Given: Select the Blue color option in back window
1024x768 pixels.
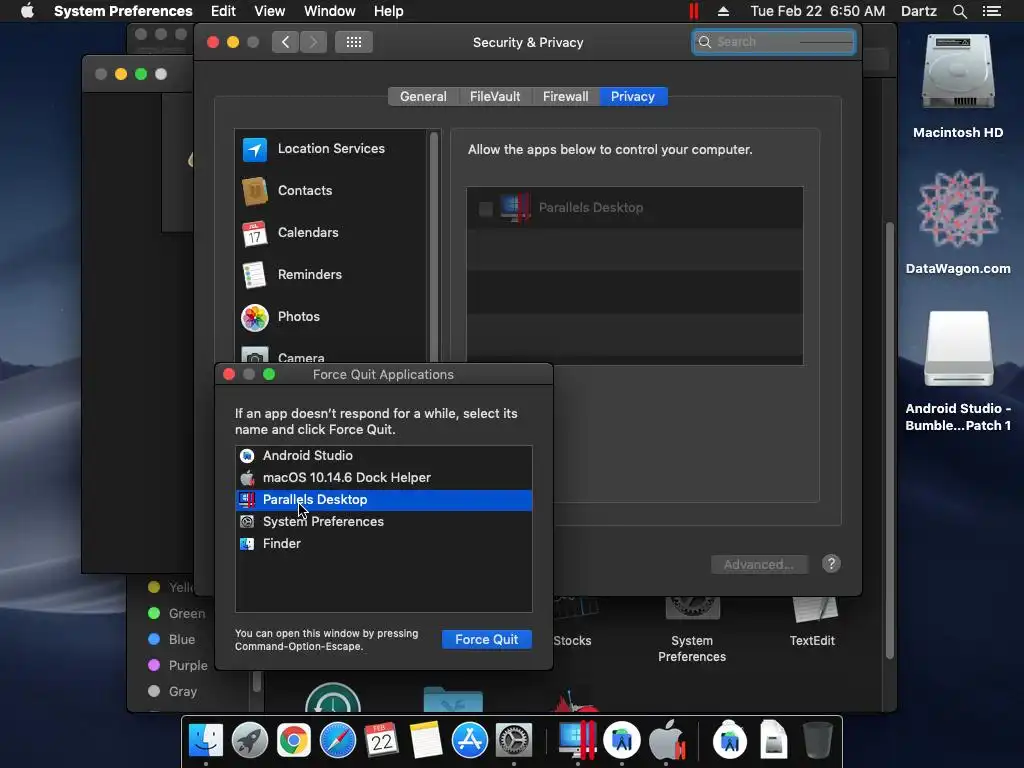Looking at the screenshot, I should (172, 639).
